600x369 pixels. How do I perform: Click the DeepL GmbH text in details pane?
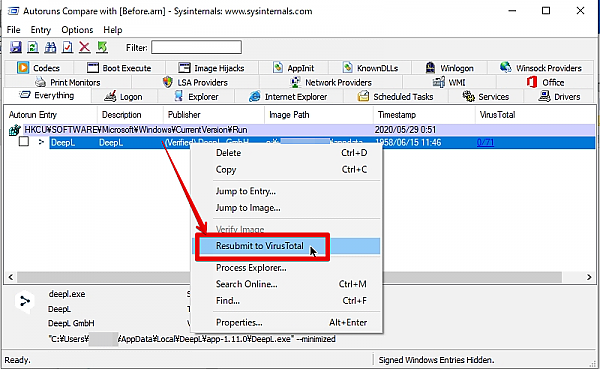pyautogui.click(x=71, y=323)
